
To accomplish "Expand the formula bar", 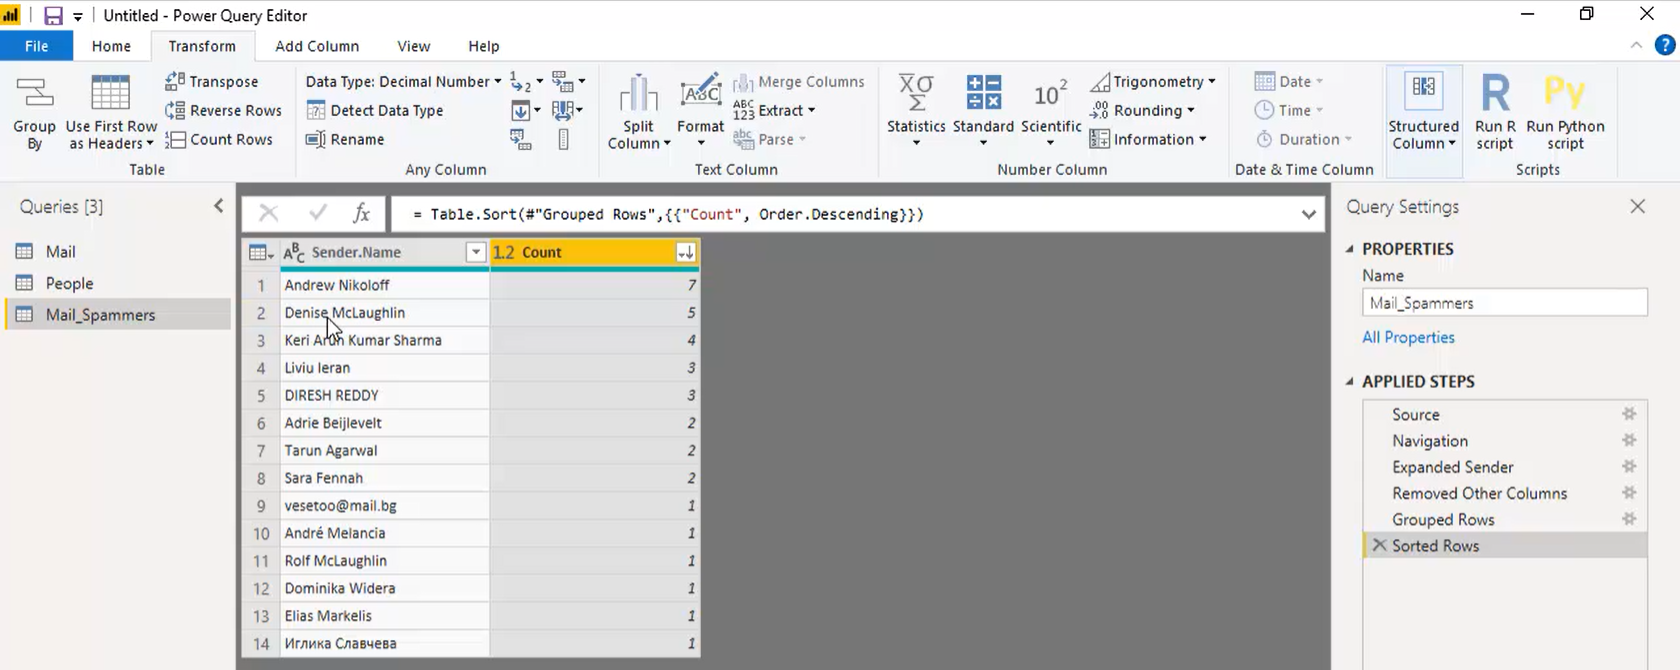I will [1308, 214].
